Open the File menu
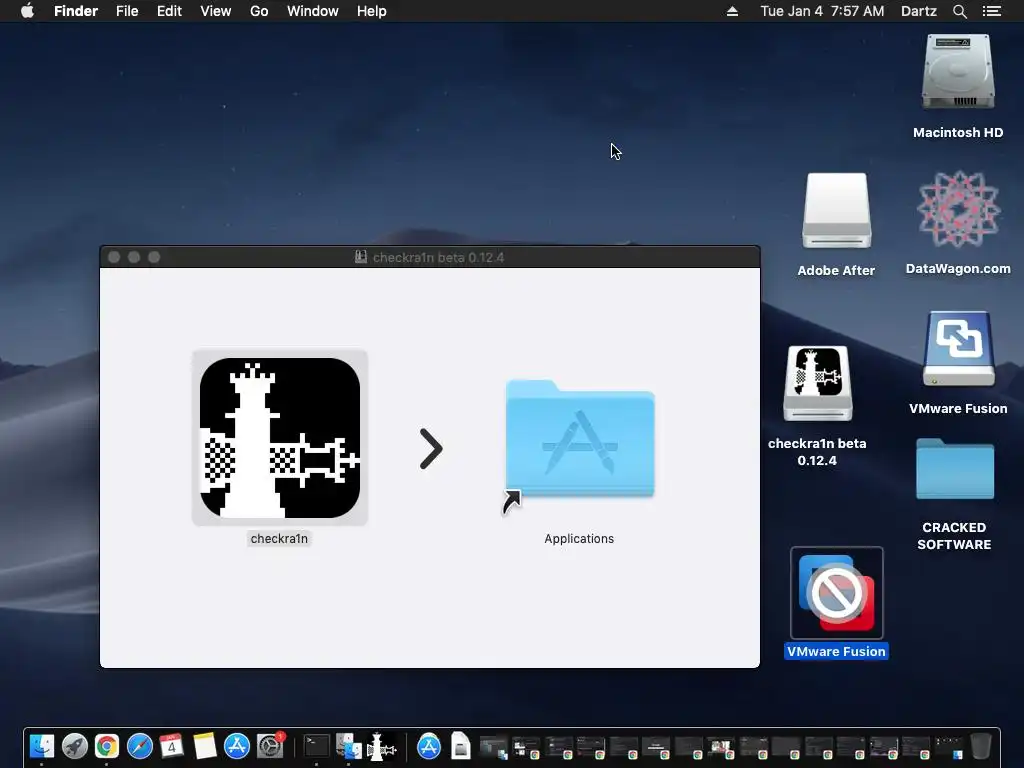The height and width of the screenshot is (768, 1024). (127, 11)
